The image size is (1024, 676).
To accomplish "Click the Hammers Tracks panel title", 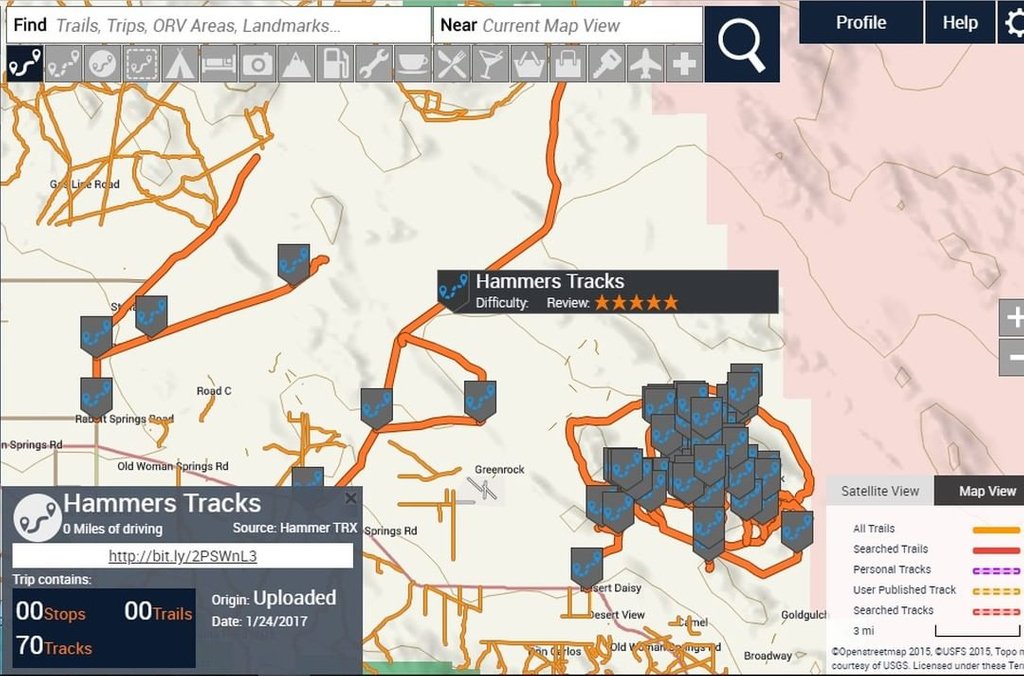I will (162, 504).
